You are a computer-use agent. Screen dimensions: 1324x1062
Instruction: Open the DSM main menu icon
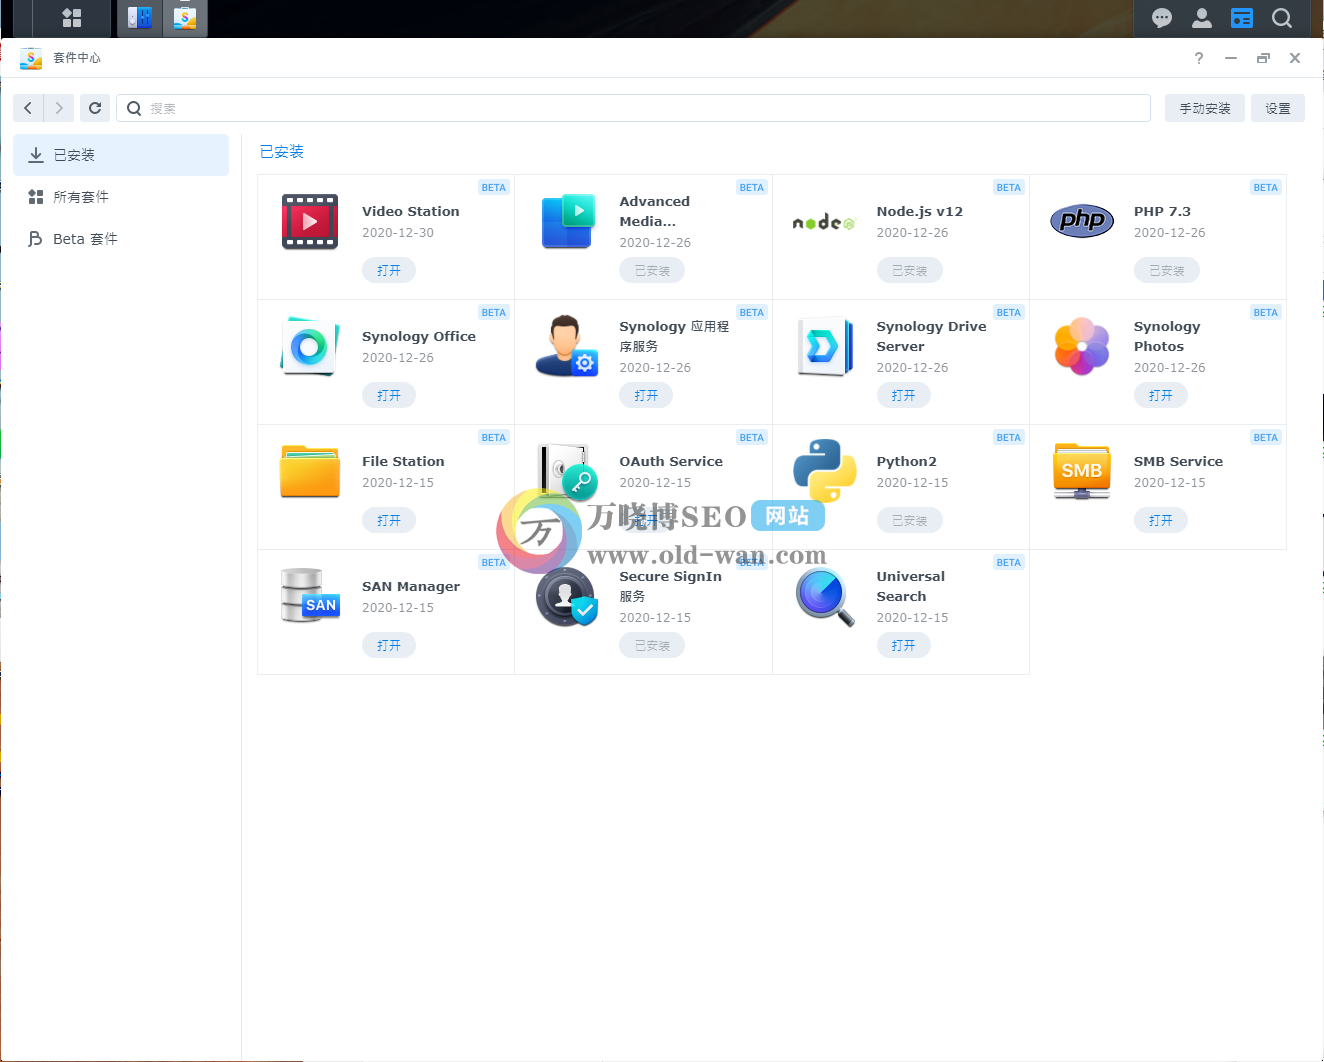(72, 18)
